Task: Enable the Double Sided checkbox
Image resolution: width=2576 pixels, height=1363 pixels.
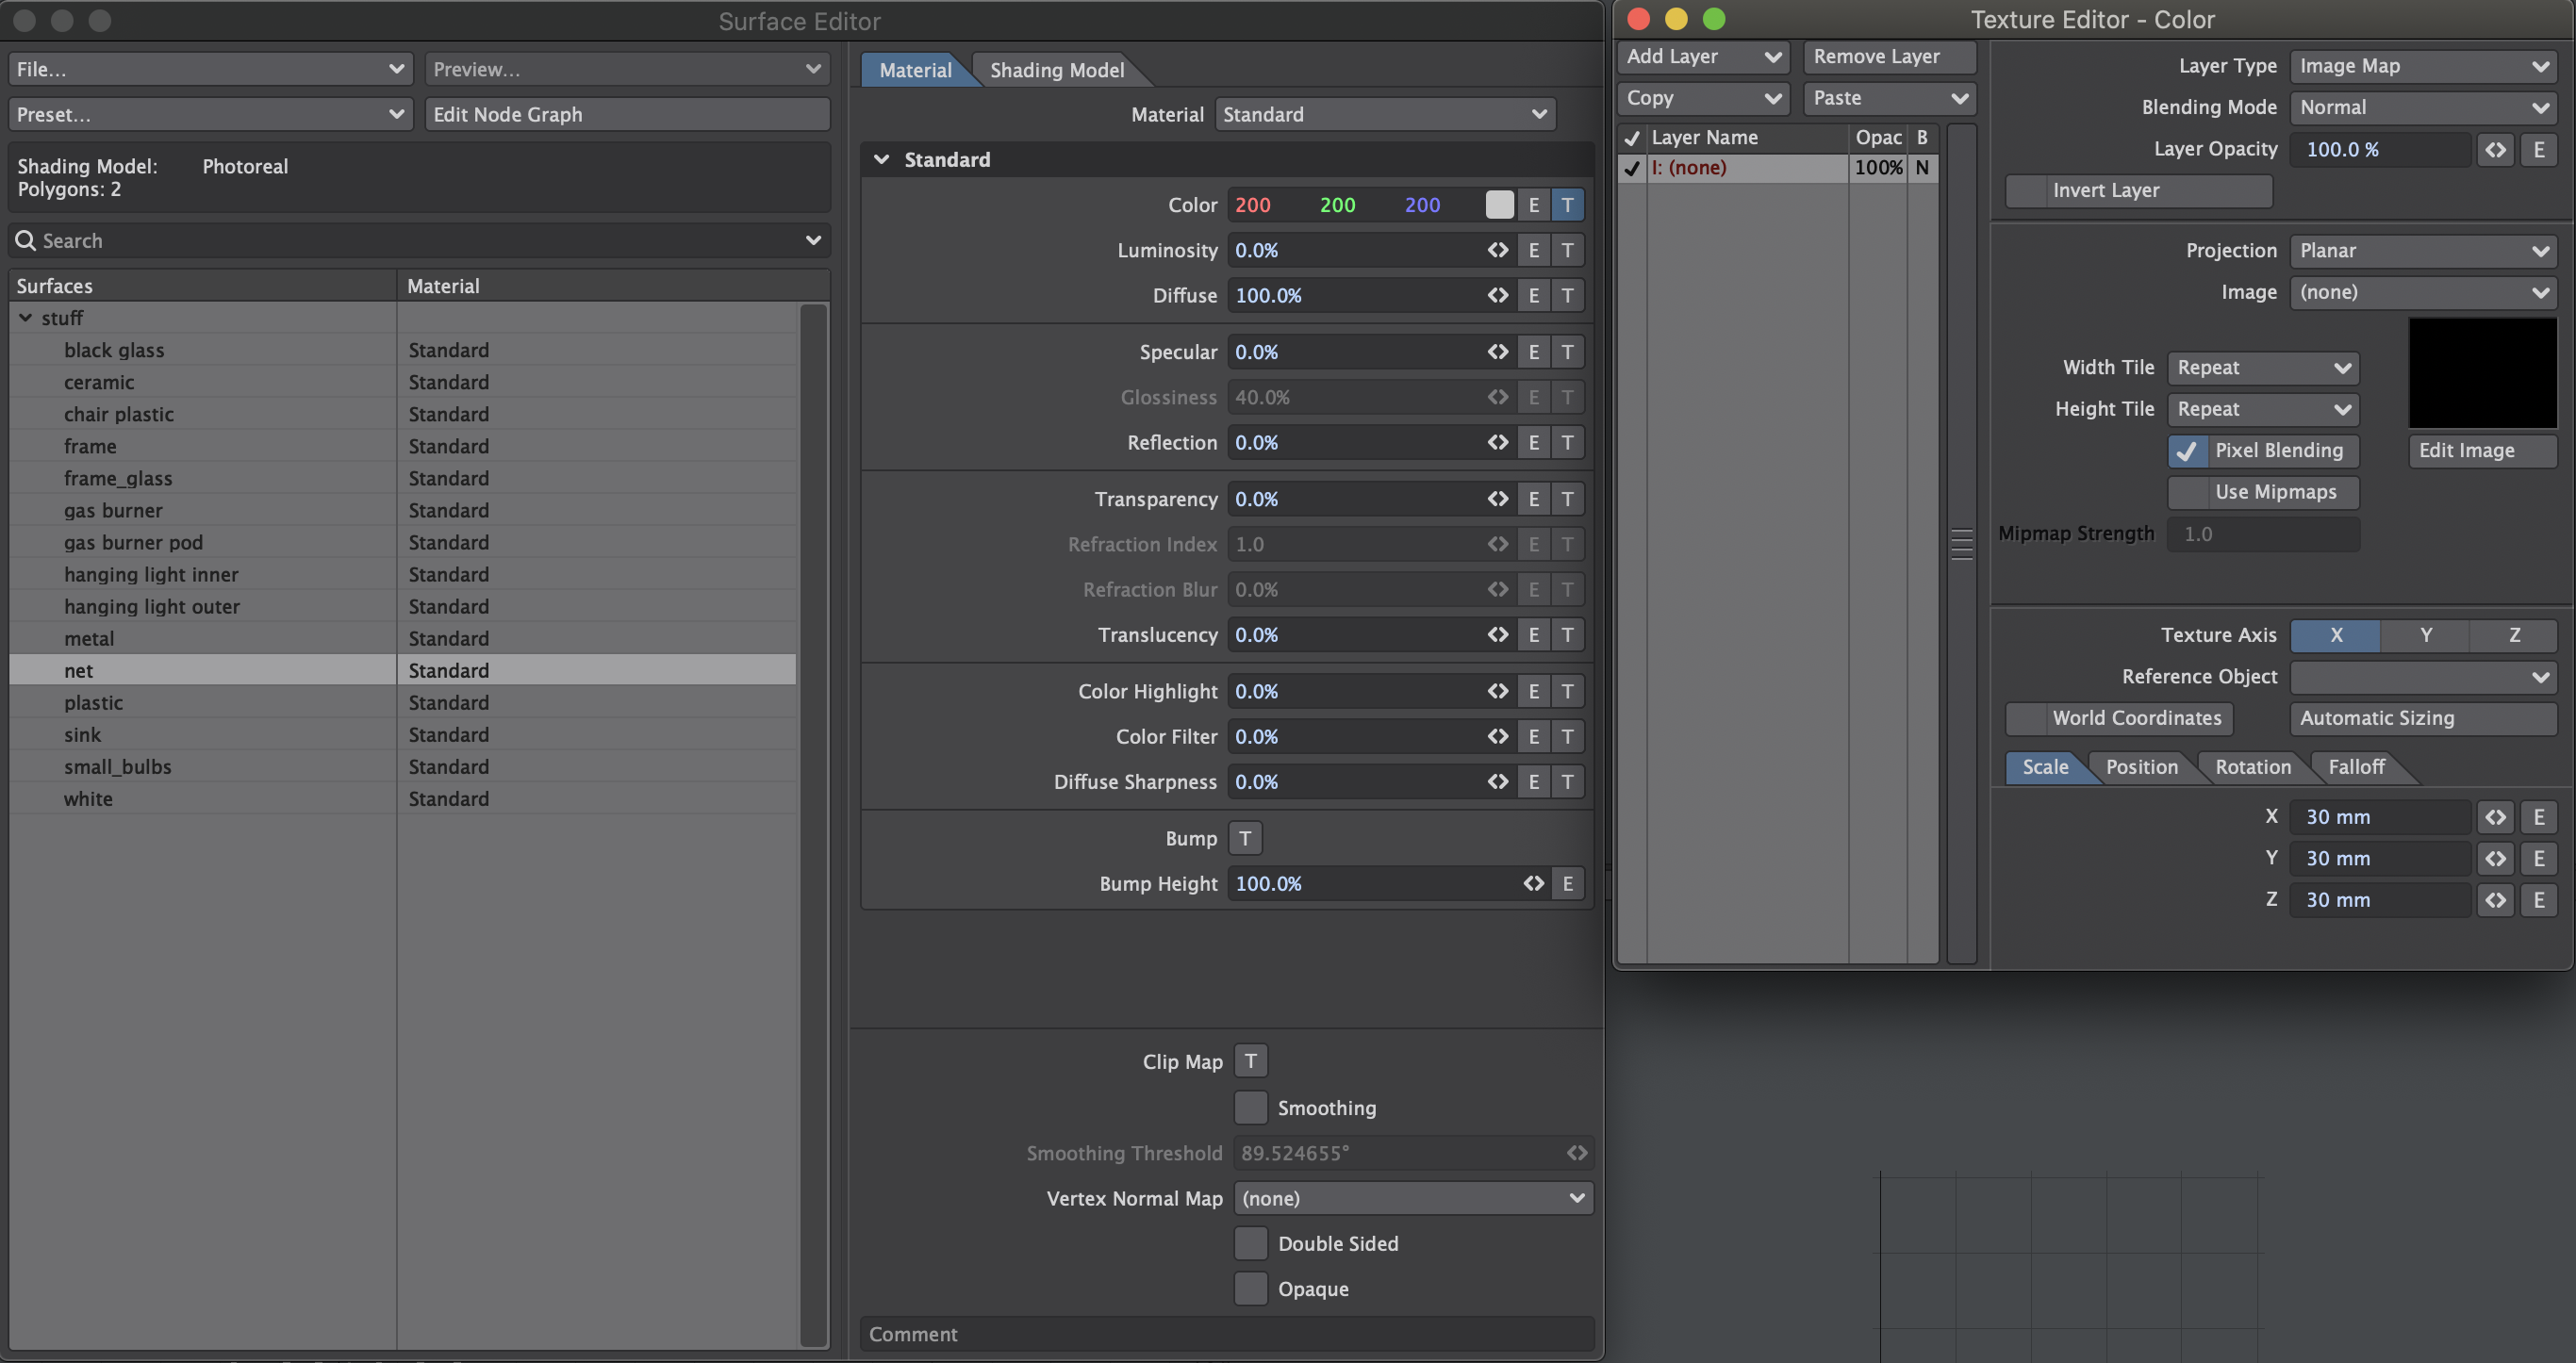Action: [1250, 1243]
